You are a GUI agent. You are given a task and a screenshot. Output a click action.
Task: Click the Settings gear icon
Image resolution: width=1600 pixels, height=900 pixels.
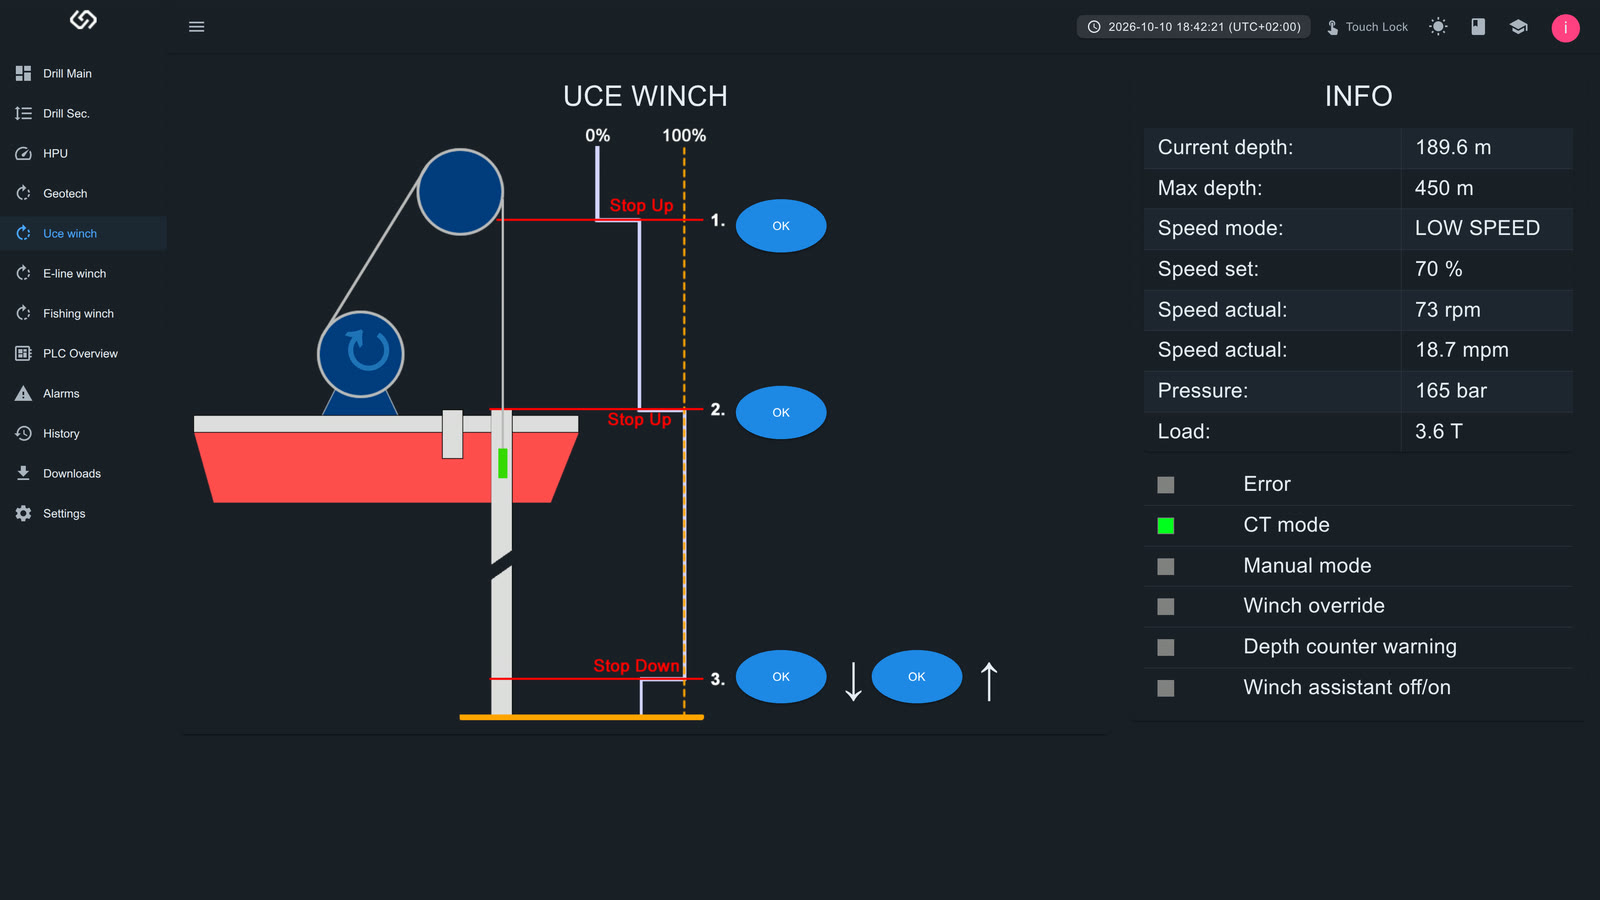pos(23,513)
